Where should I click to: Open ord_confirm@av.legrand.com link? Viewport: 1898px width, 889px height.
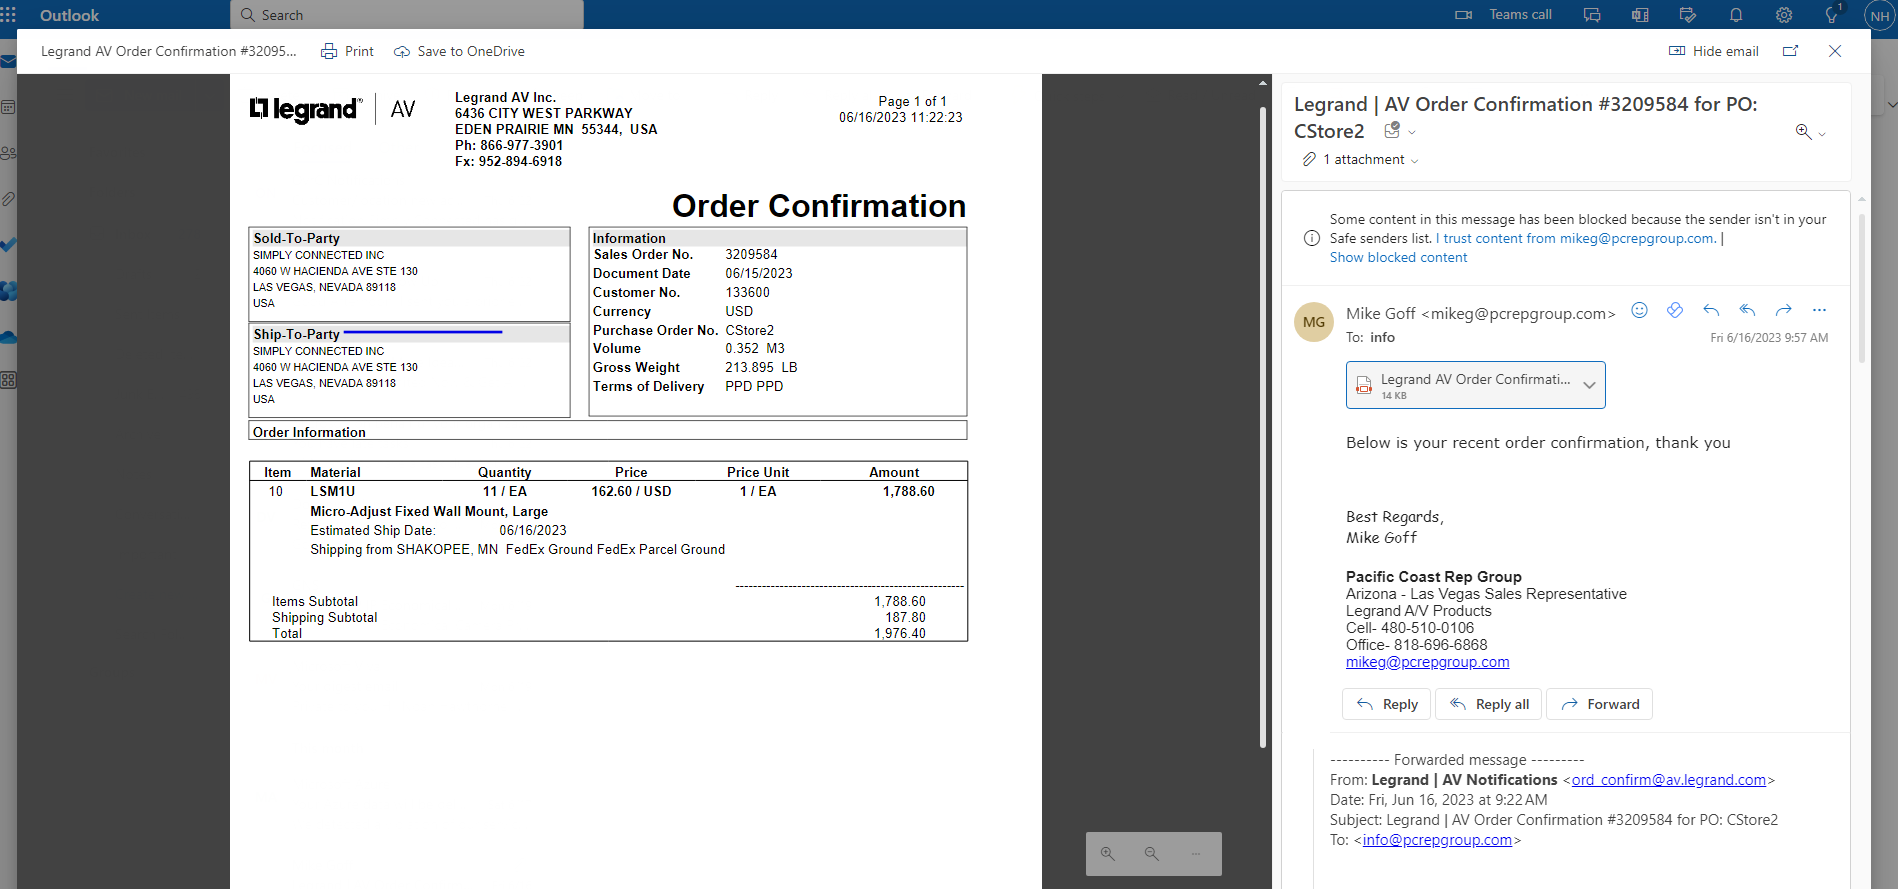point(1669,780)
